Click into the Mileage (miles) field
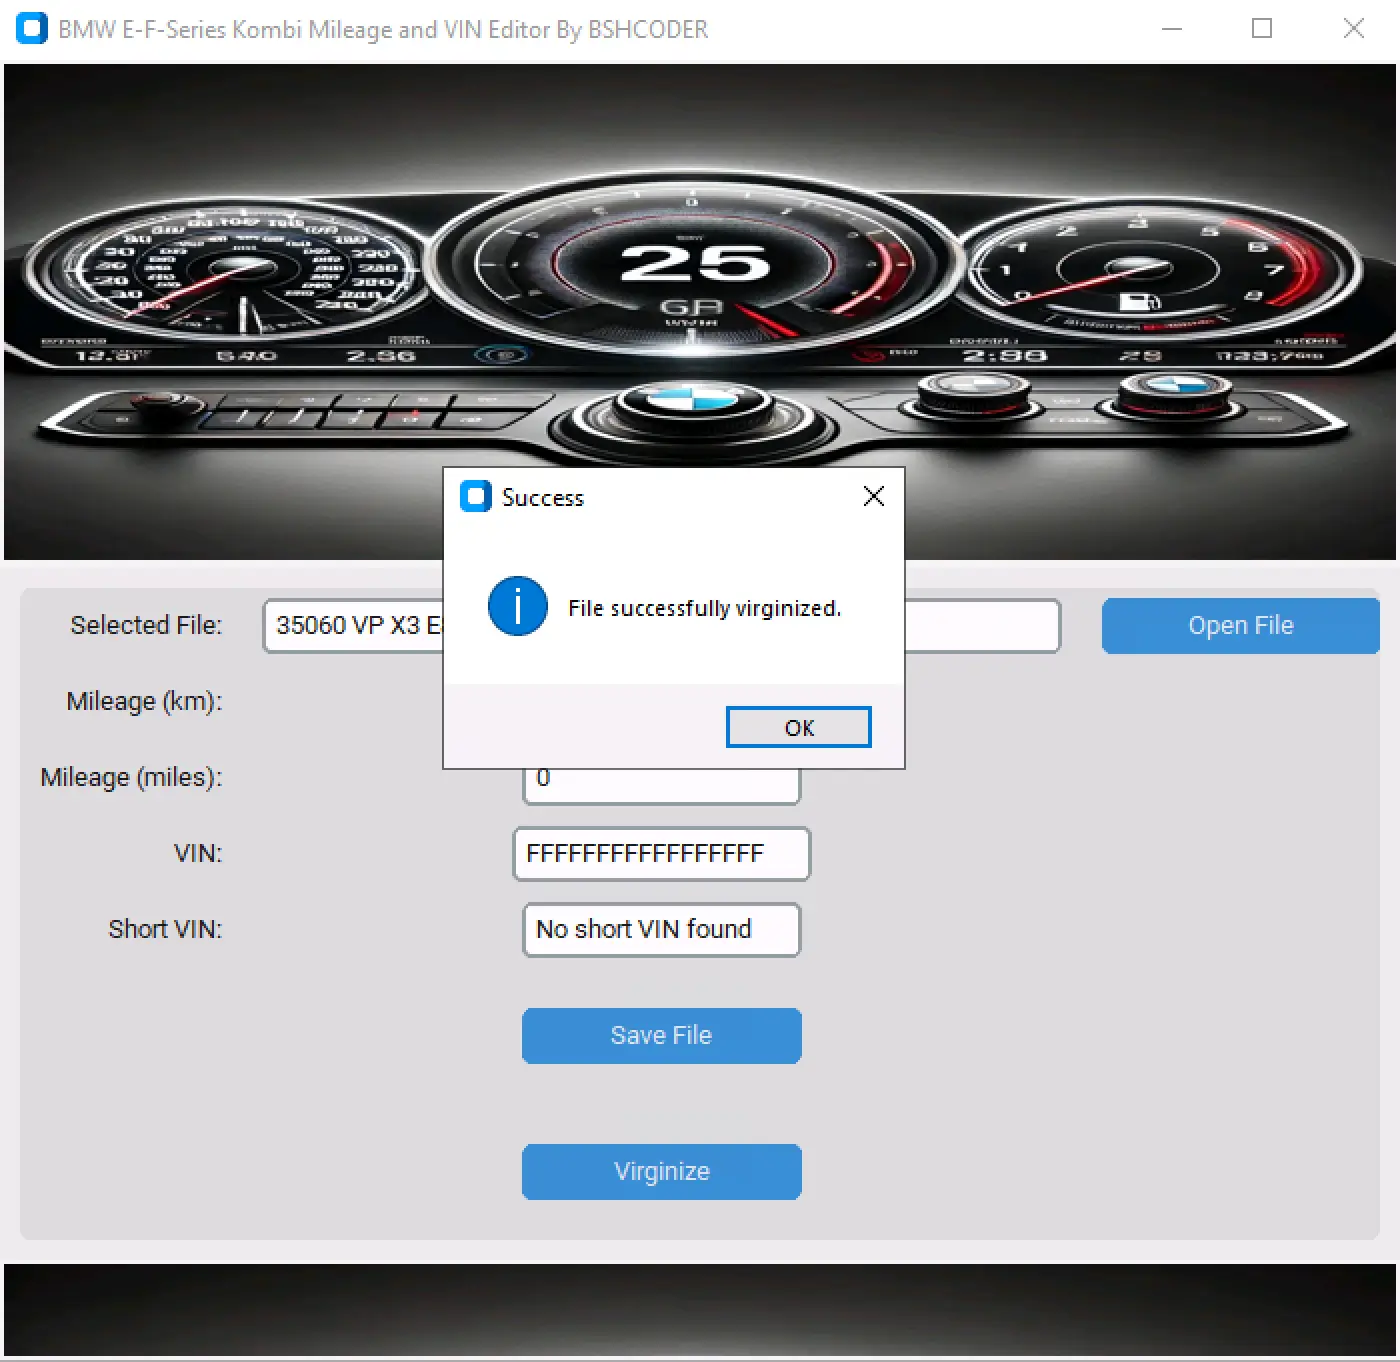 pyautogui.click(x=661, y=785)
